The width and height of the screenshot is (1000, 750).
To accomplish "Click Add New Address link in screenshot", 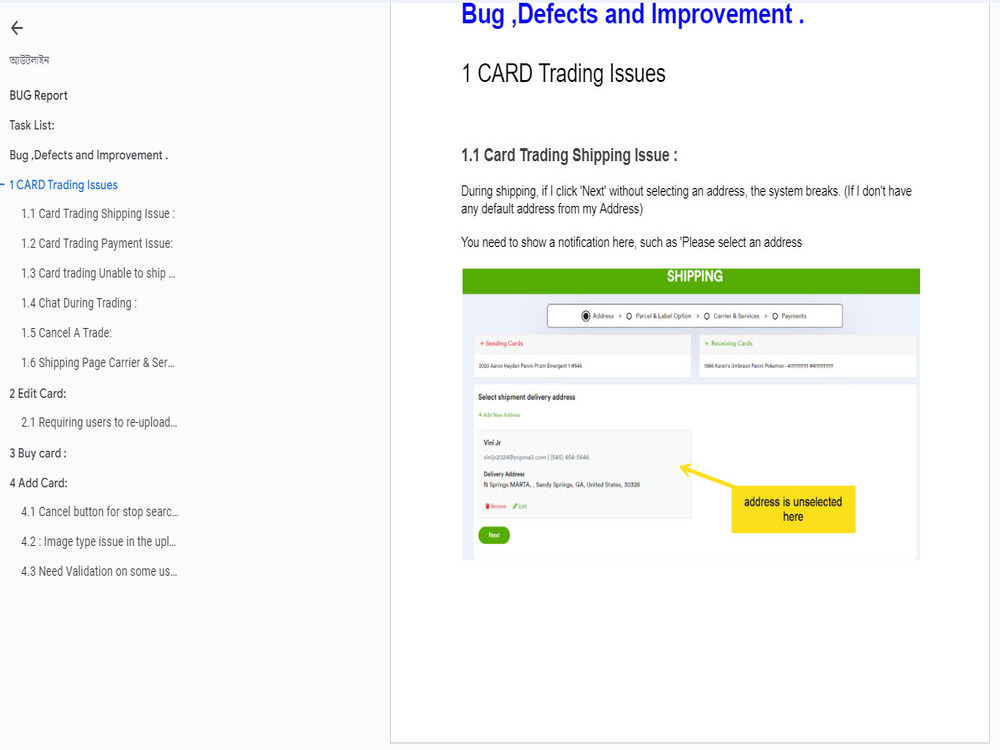I will coord(499,415).
